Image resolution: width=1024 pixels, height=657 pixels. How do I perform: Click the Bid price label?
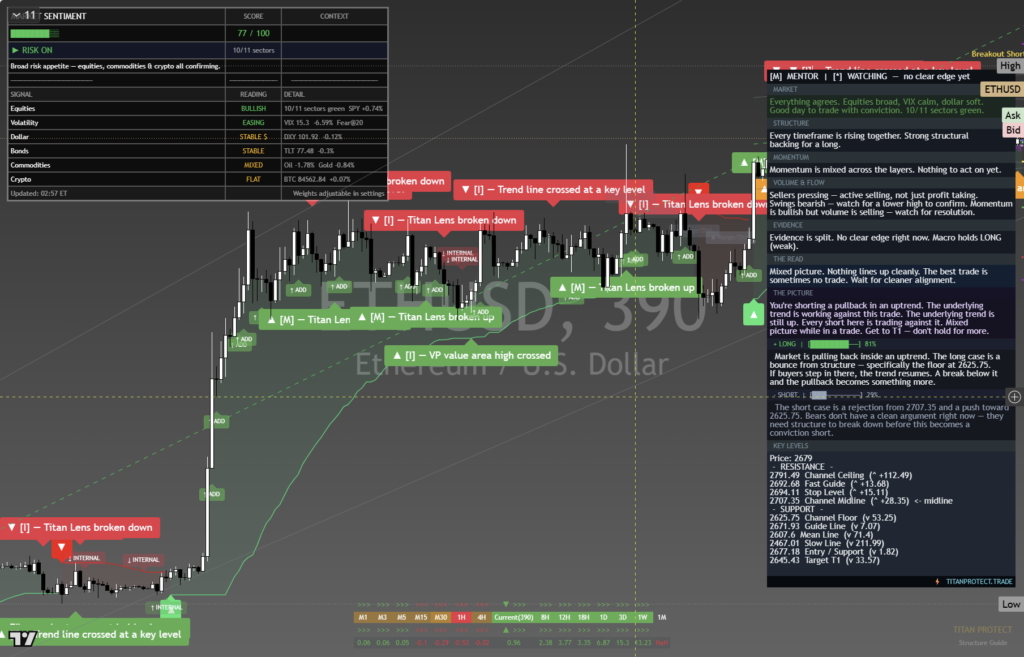tap(1012, 130)
